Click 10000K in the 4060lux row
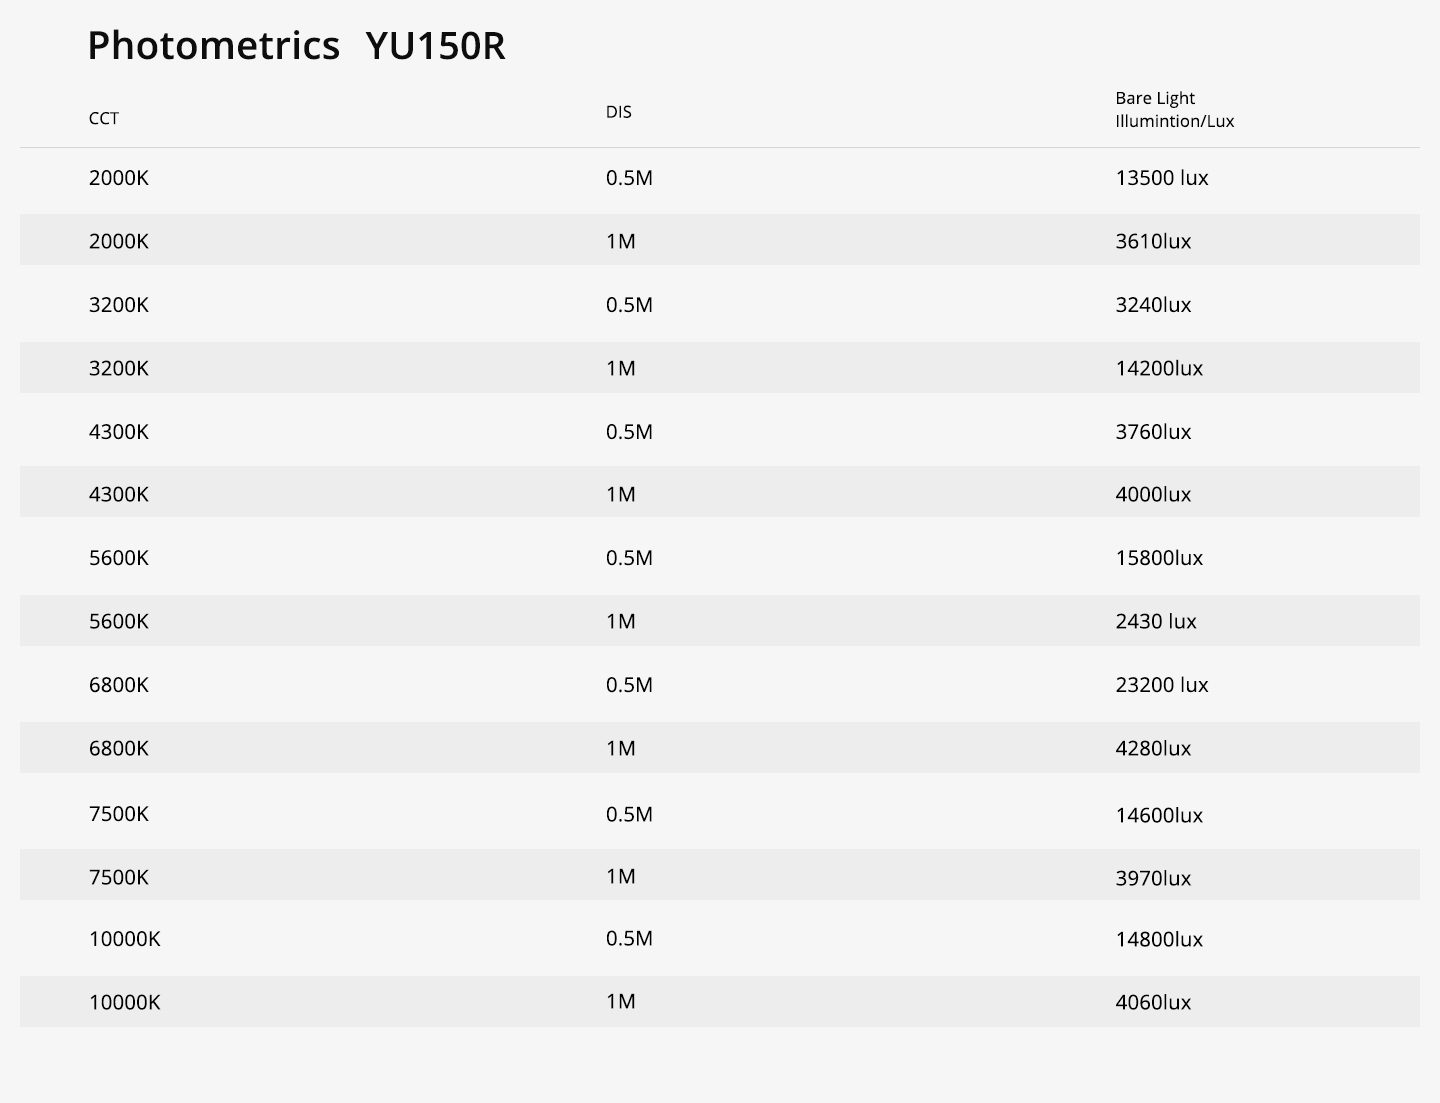 click(x=124, y=1002)
